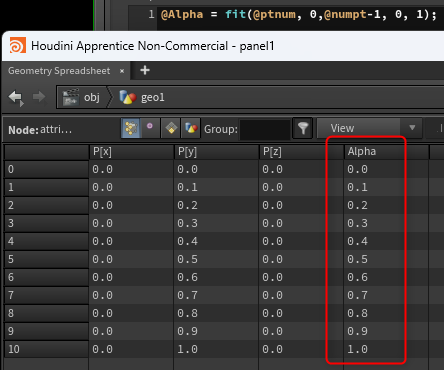Select point row 3 header
444x370 pixels.
click(46, 223)
